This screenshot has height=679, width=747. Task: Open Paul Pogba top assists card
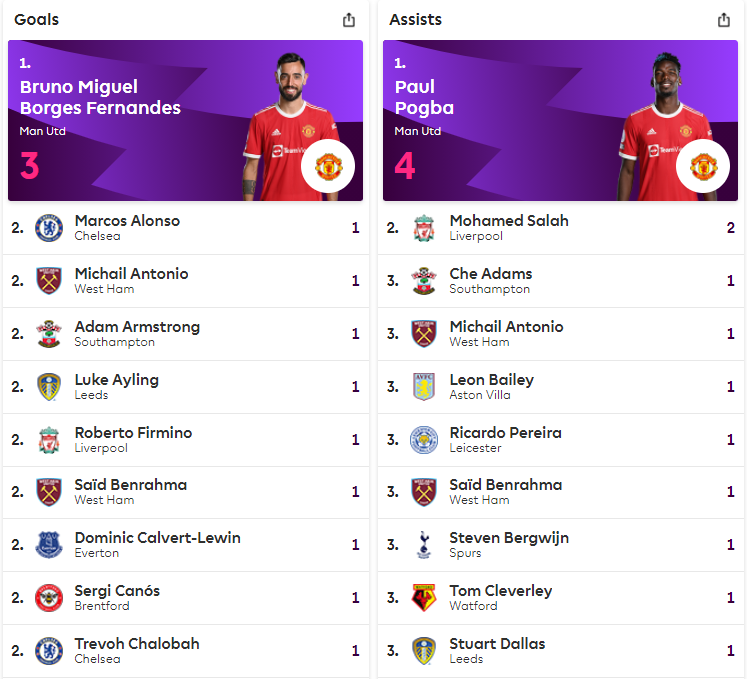point(424,98)
